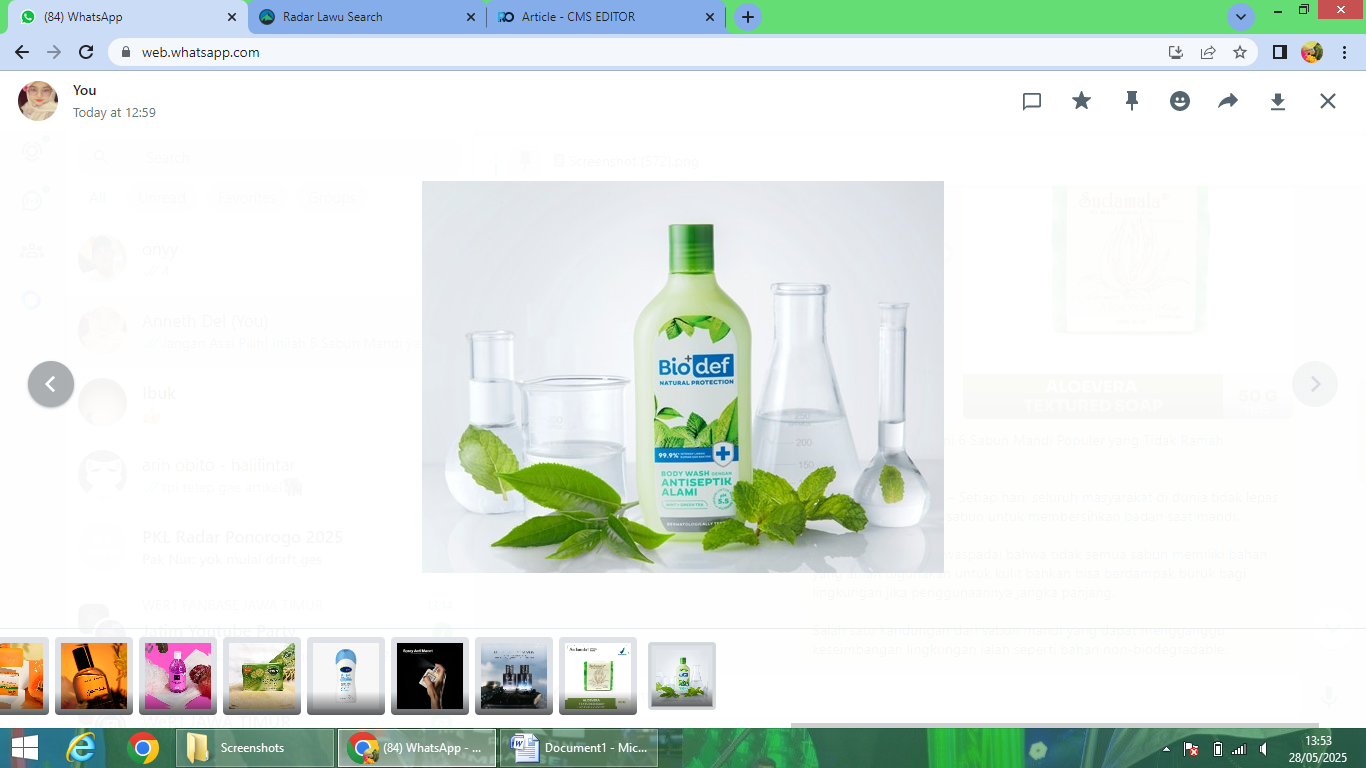
Task: Open the Screenshots folder taskbar item
Action: (255, 748)
